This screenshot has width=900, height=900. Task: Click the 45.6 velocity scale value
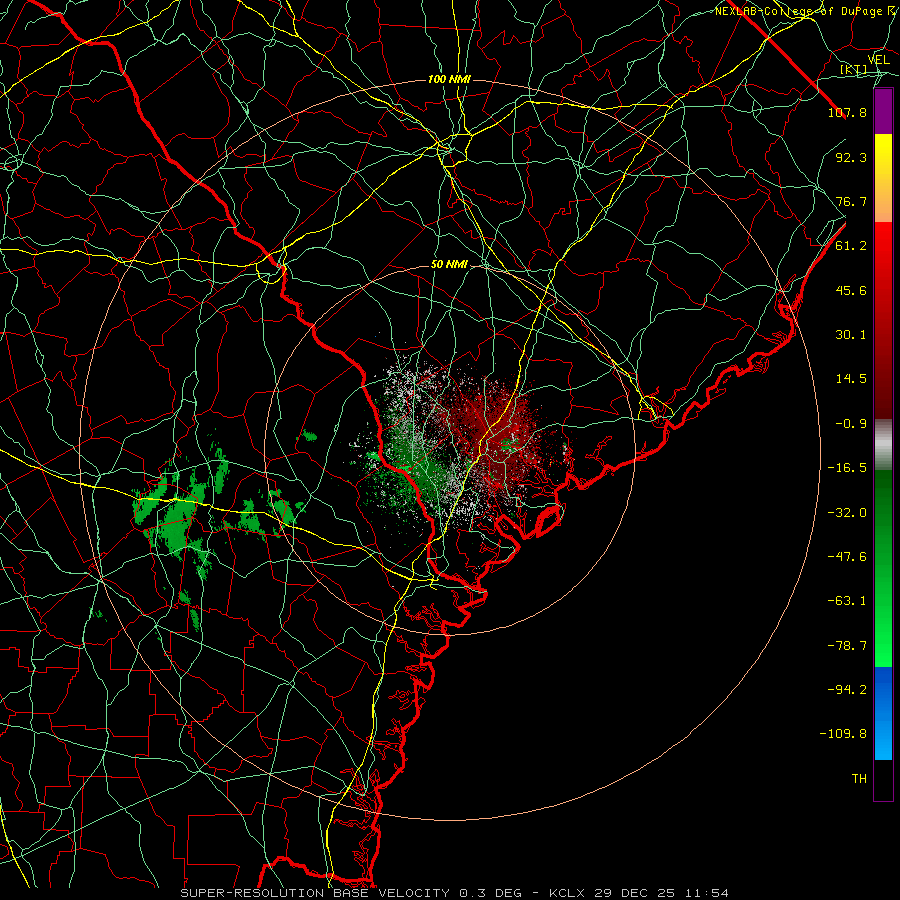(x=851, y=290)
